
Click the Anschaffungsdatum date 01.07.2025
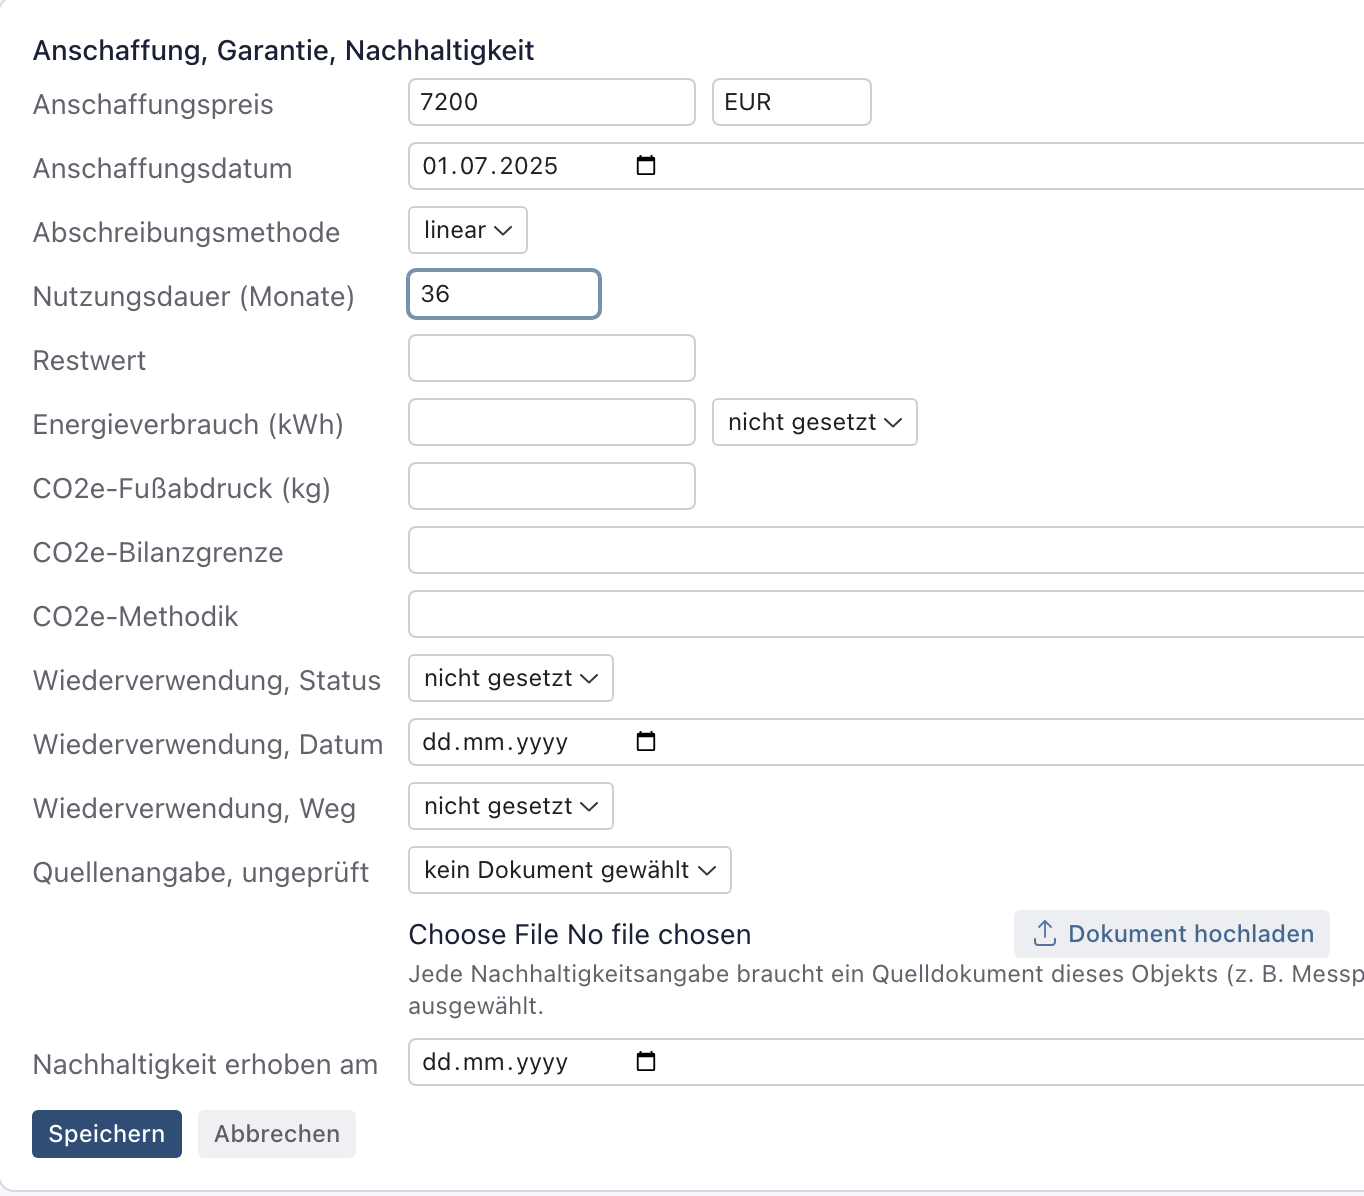pos(490,166)
